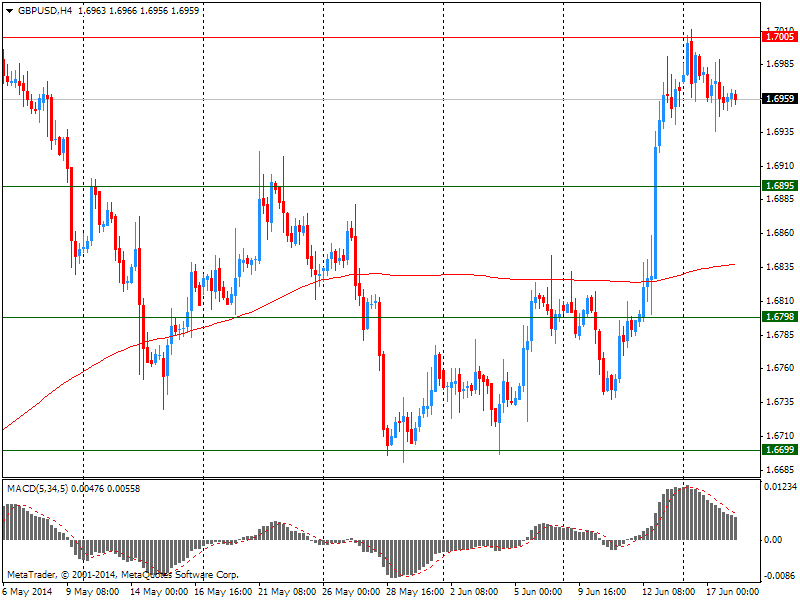Open the GBPUSD,H4 chart dropdown arrow

pos(9,10)
